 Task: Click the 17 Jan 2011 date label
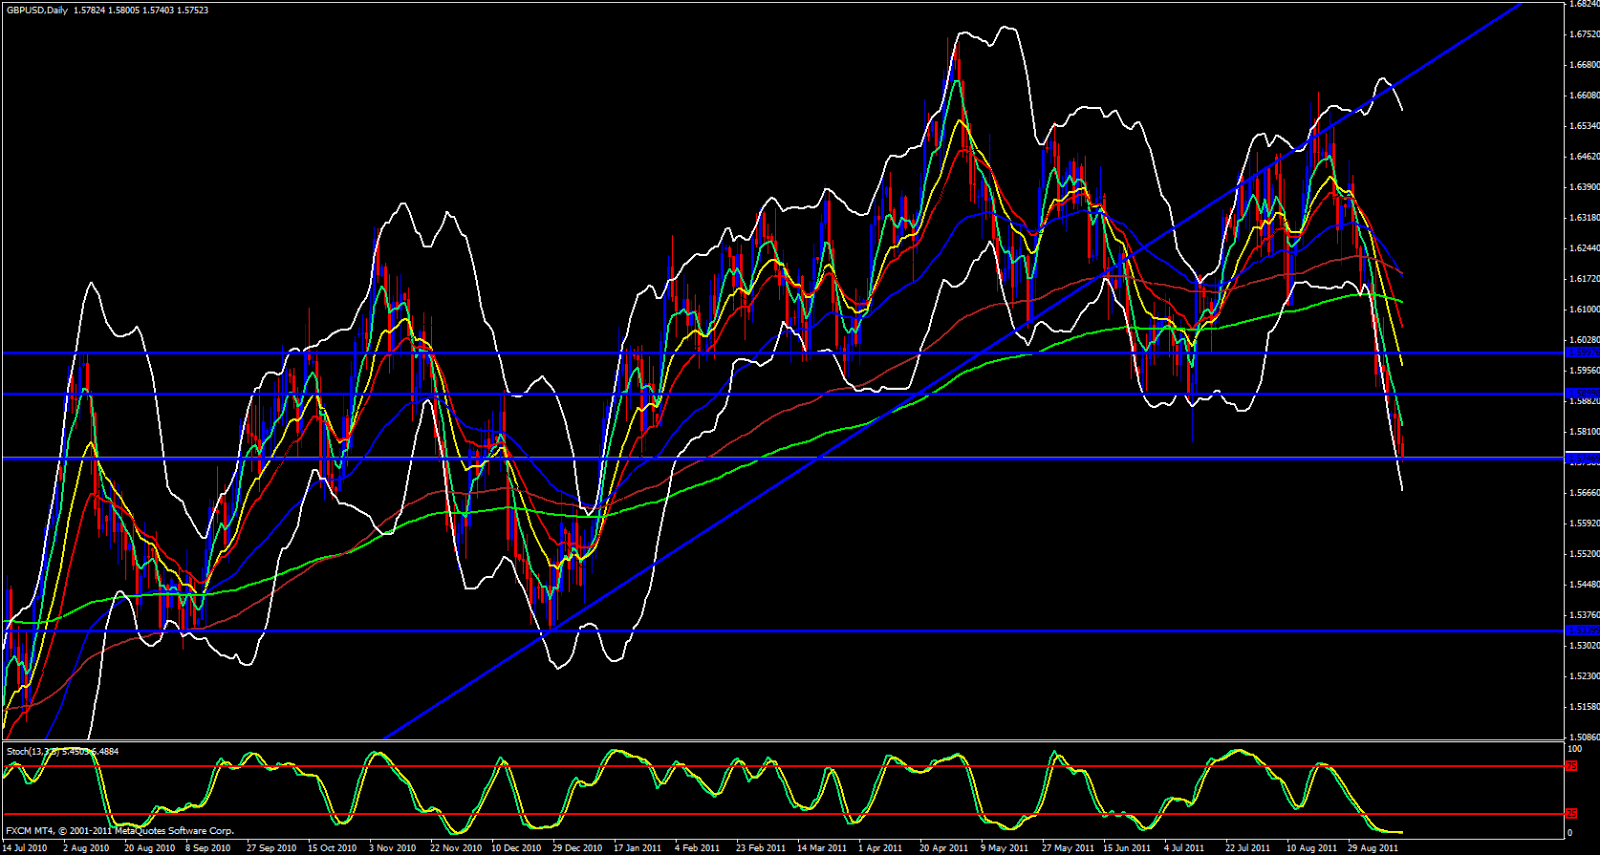[637, 848]
